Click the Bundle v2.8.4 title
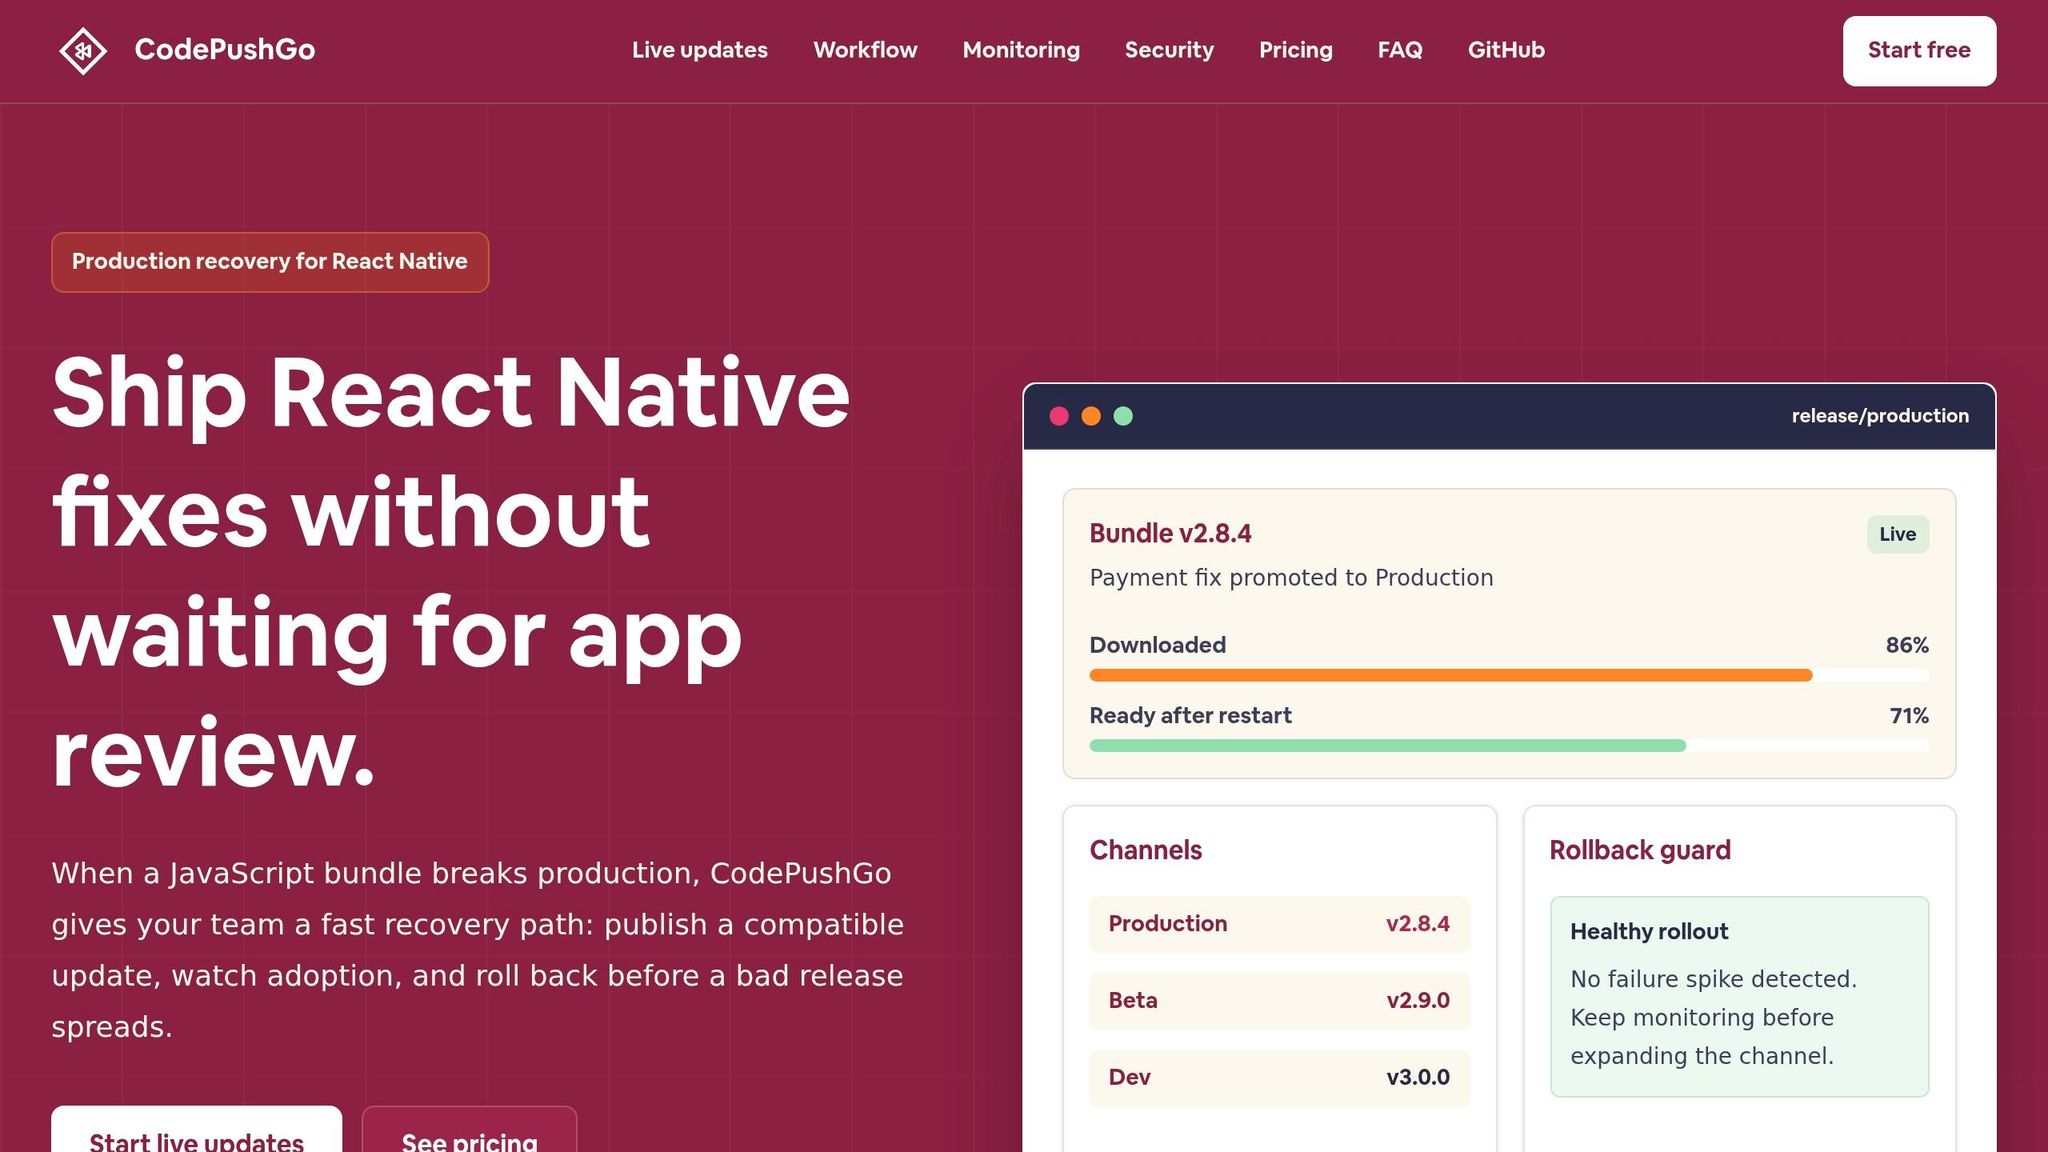Viewport: 2048px width, 1152px height. [x=1170, y=534]
